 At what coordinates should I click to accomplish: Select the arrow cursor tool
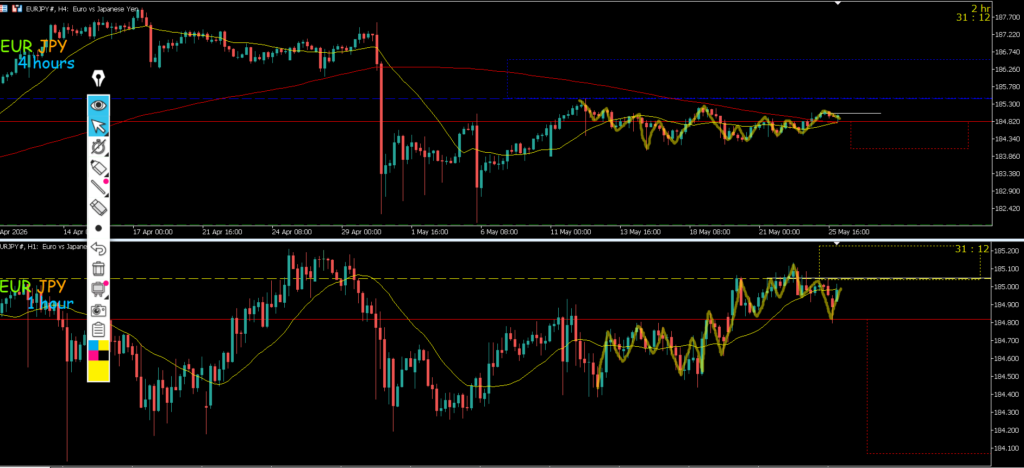(99, 126)
